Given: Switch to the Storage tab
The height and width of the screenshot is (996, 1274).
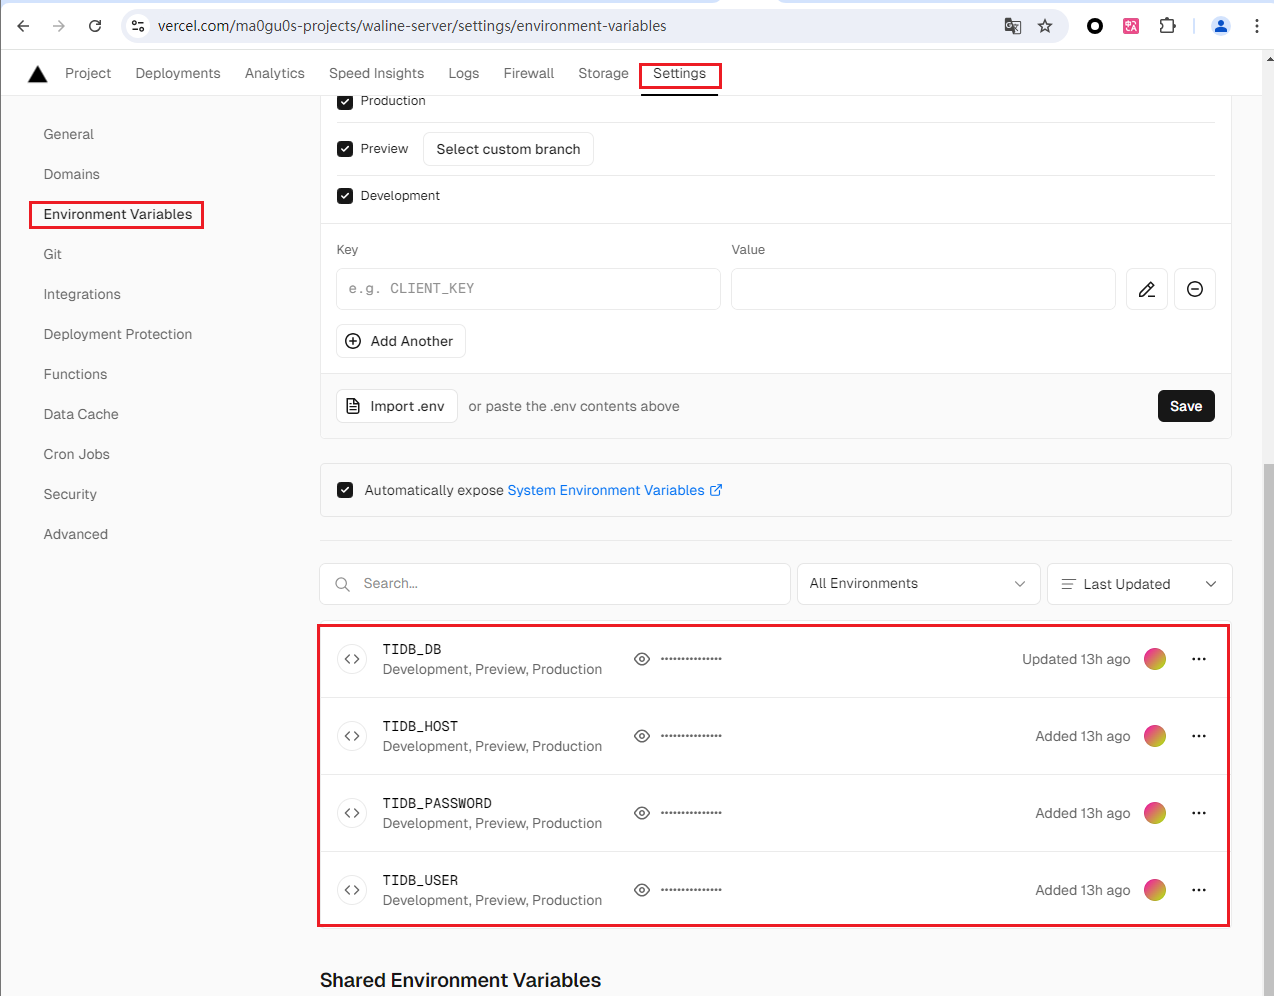Looking at the screenshot, I should (603, 73).
